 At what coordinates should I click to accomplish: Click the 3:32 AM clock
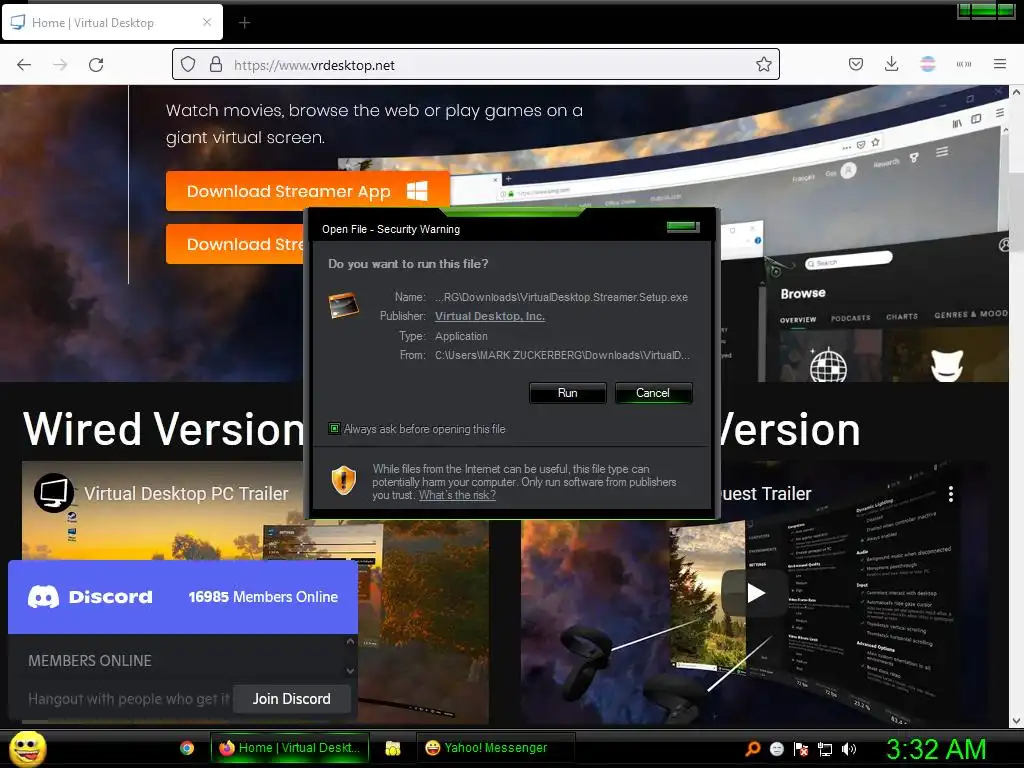click(x=936, y=749)
